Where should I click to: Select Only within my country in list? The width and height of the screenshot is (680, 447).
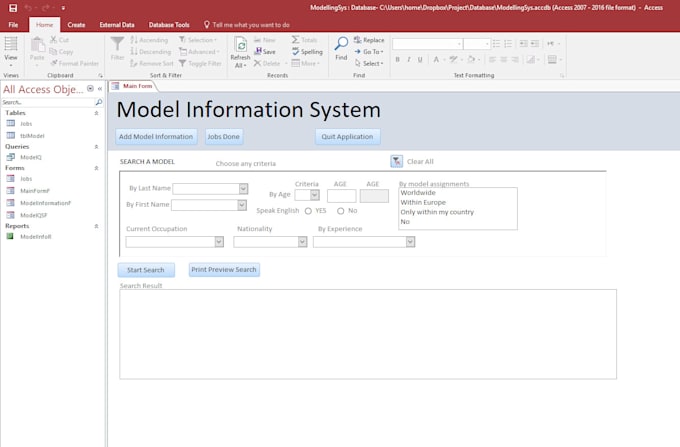437,212
